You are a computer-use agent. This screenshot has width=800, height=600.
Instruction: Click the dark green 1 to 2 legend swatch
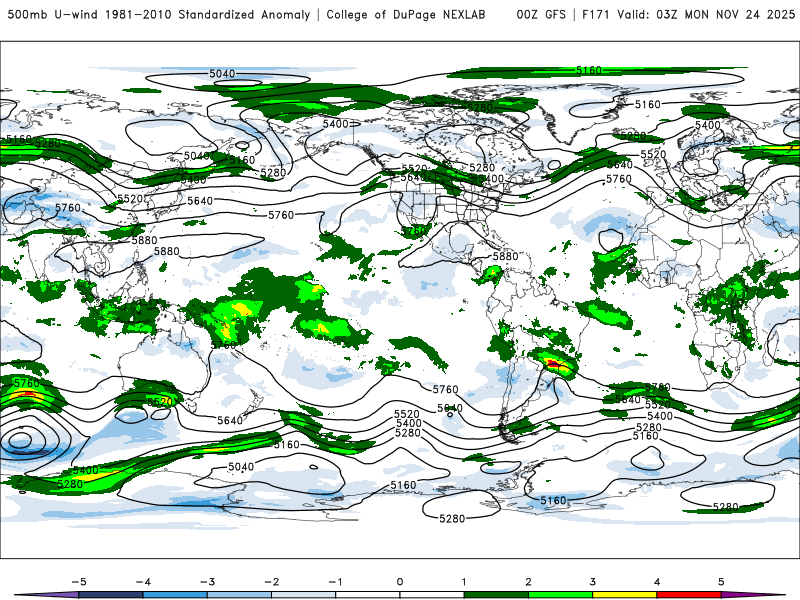point(496,595)
